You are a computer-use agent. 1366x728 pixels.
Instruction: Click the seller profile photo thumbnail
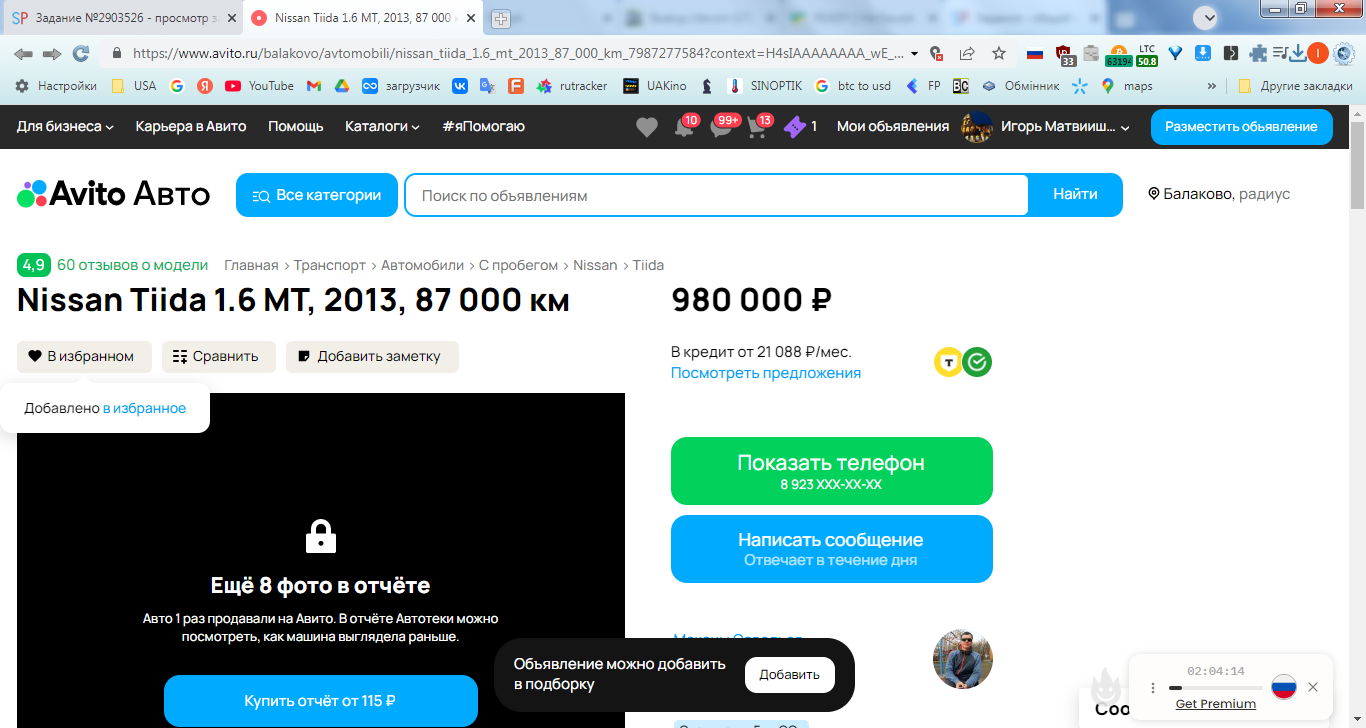[x=963, y=659]
